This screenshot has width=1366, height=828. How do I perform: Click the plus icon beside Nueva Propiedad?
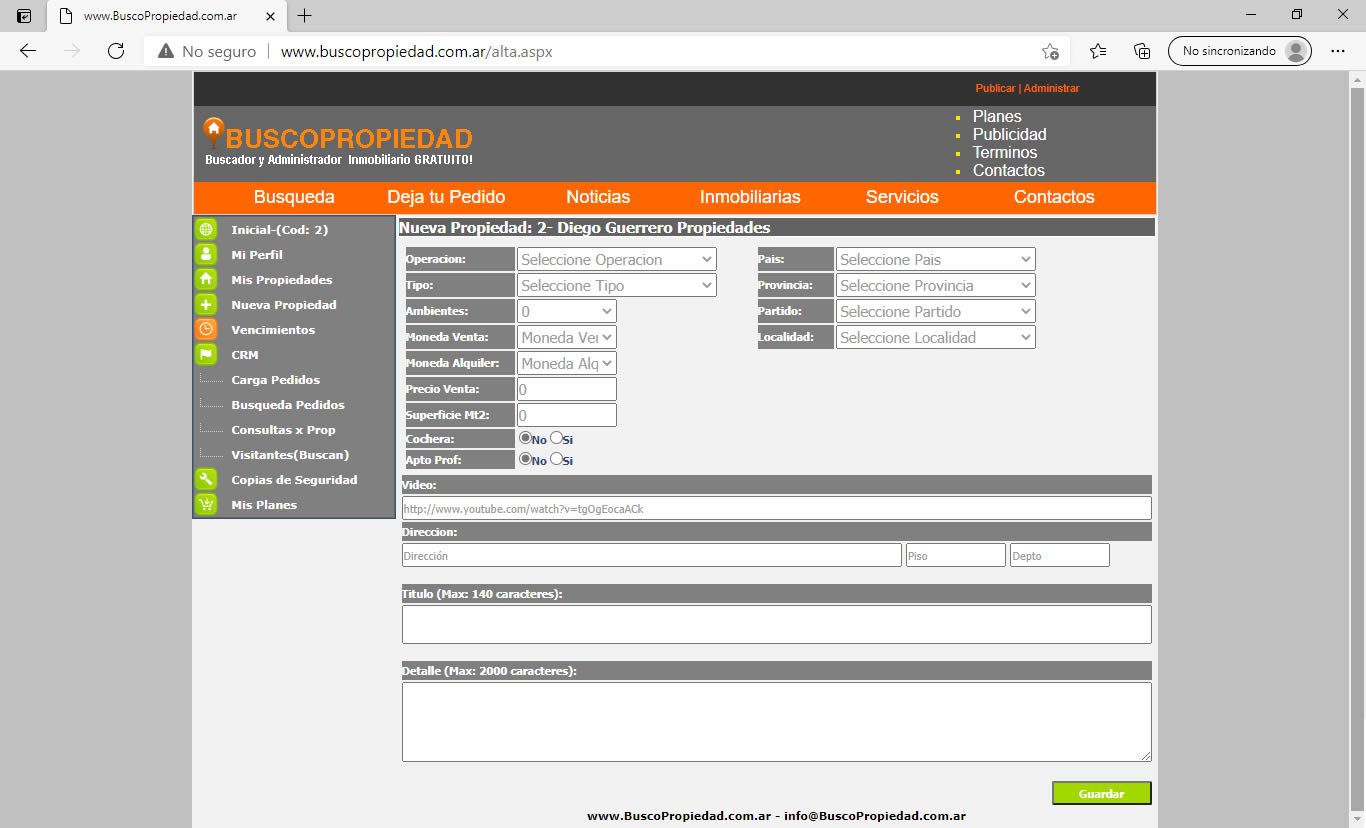click(x=206, y=304)
